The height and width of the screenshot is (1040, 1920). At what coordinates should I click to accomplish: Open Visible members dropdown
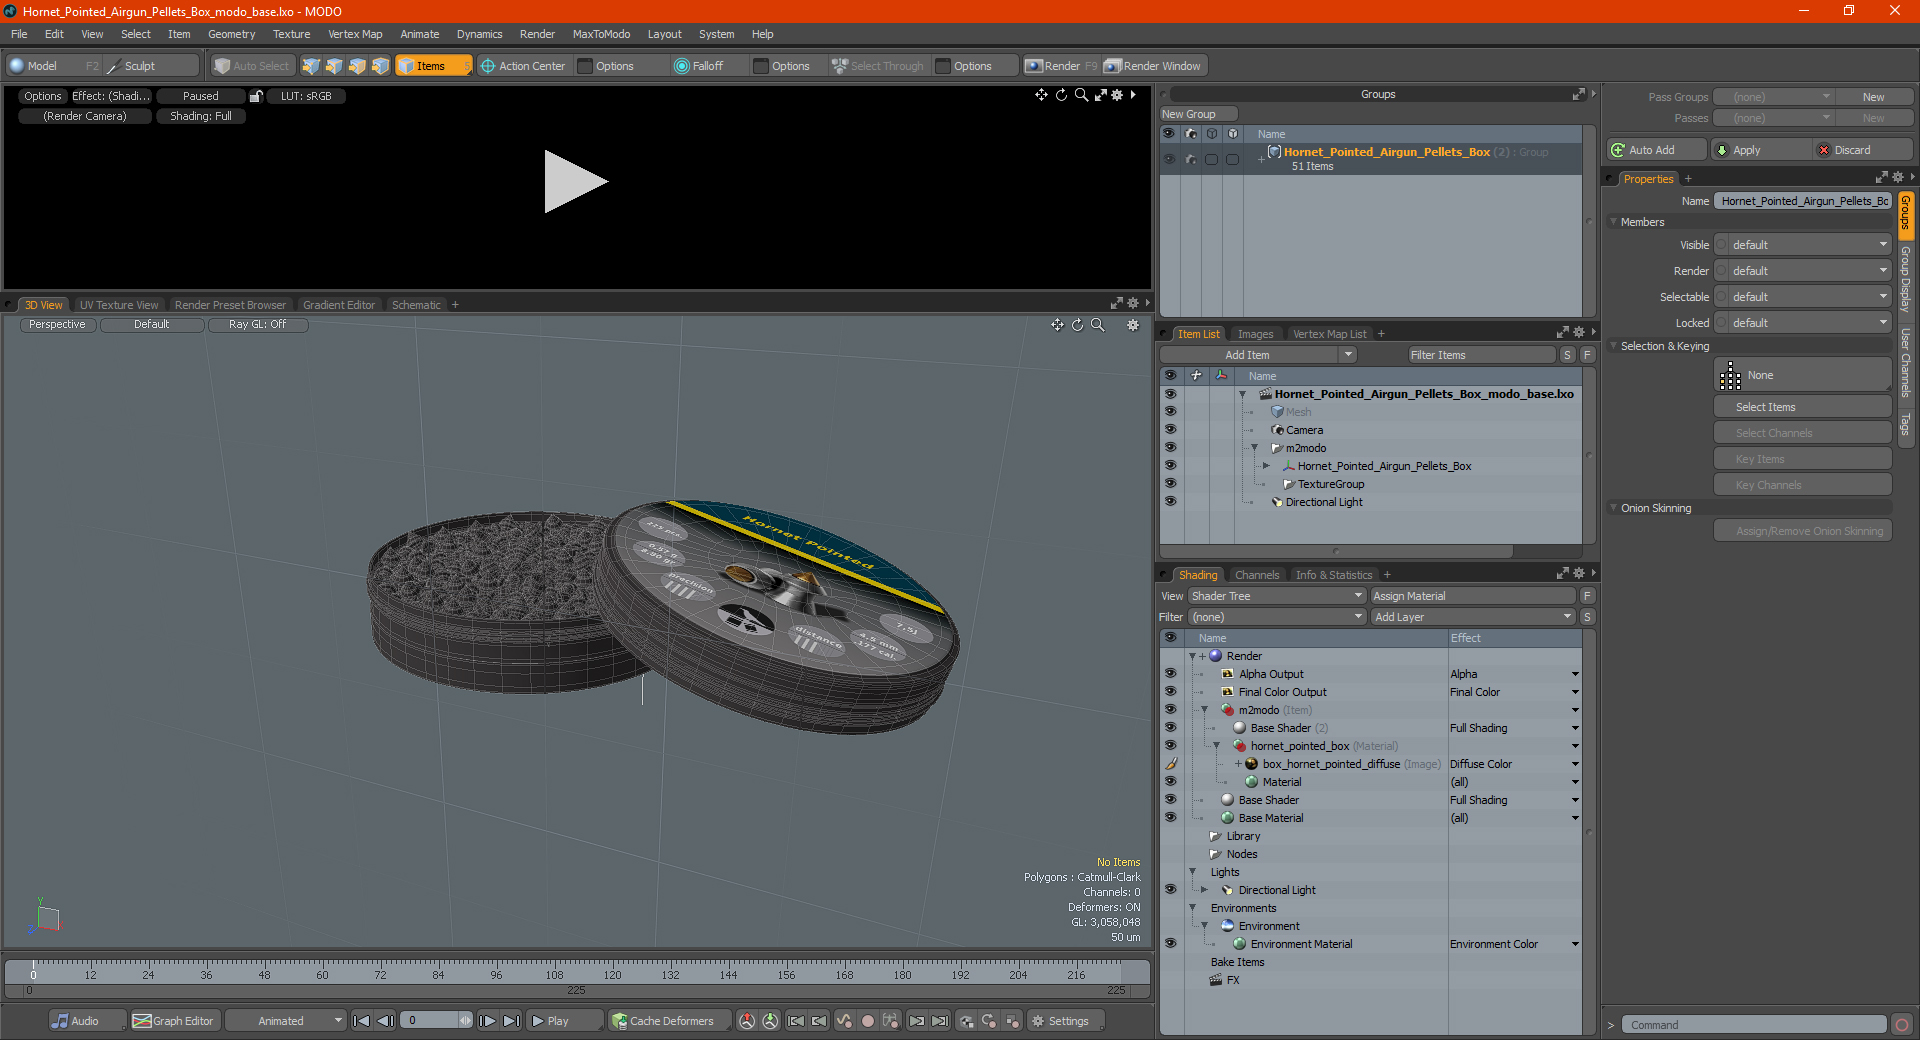(x=1803, y=245)
